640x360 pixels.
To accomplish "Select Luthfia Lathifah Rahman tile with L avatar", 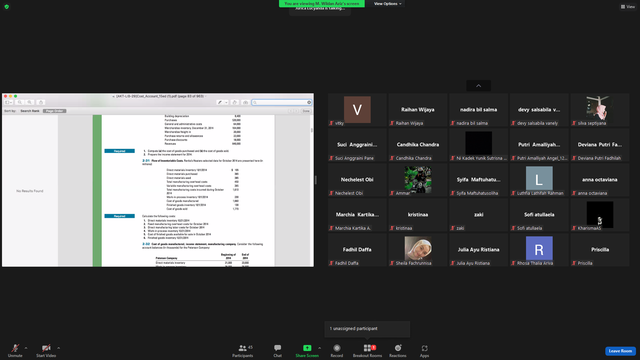I will pyautogui.click(x=539, y=180).
